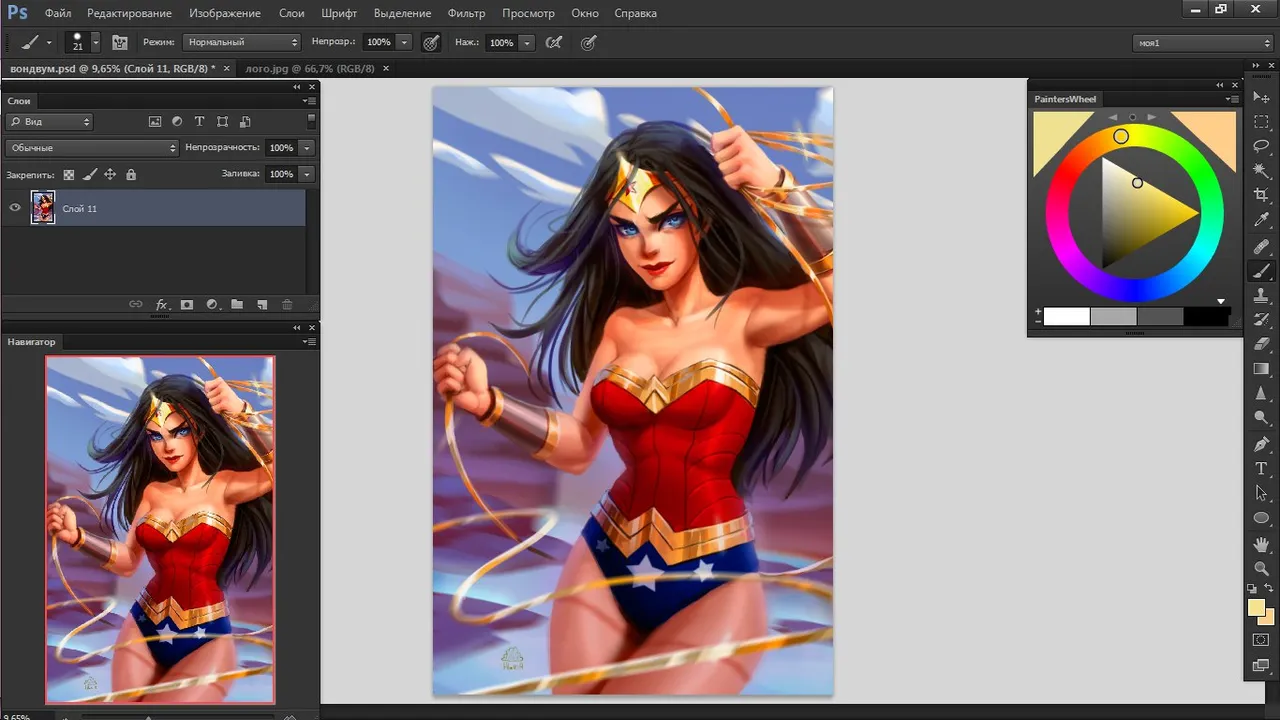Toggle adjustment layer filter
Screen dimensions: 1280x720
coord(177,121)
